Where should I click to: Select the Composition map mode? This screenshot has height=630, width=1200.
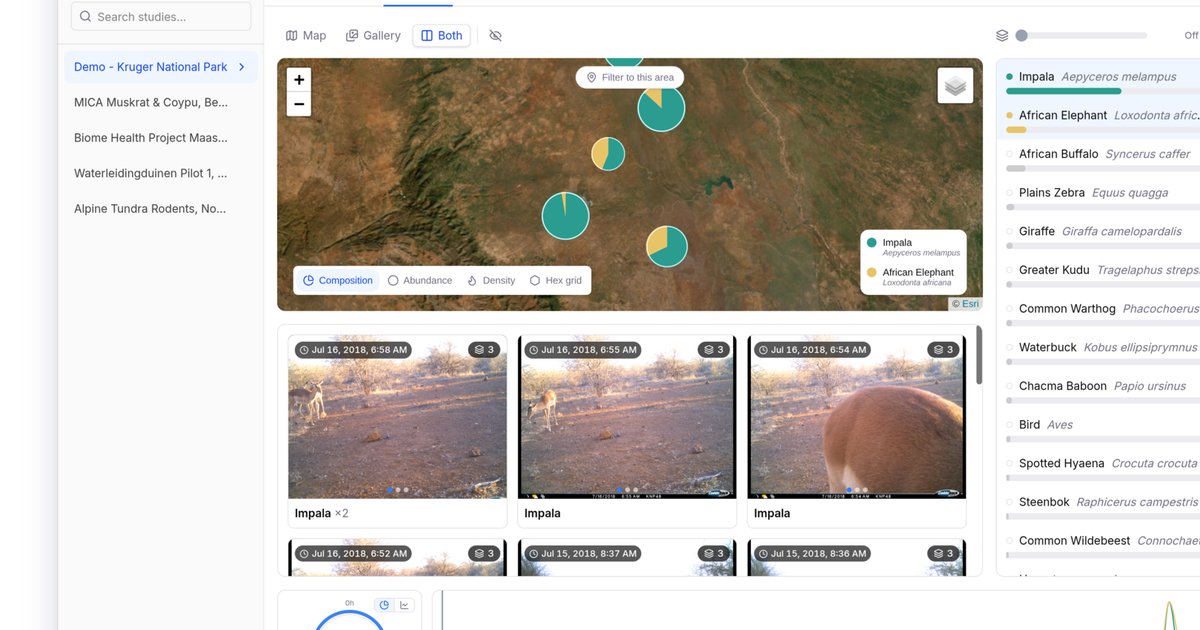(338, 280)
